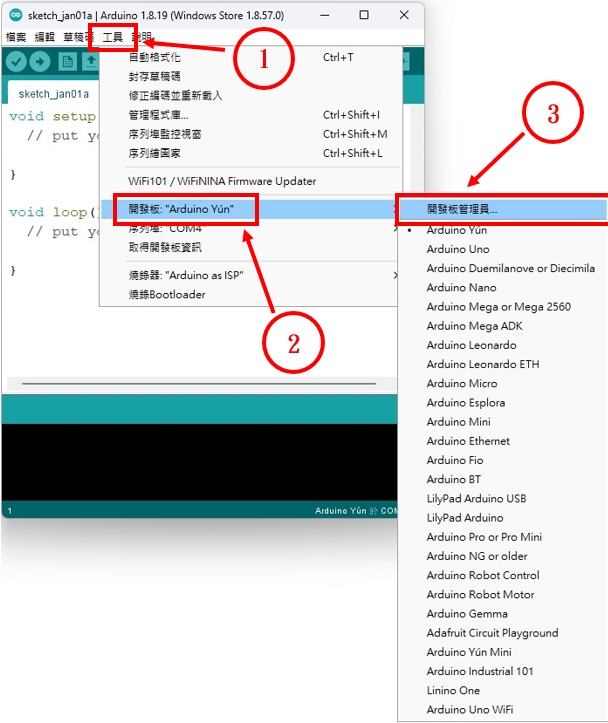Image resolution: width=608 pixels, height=723 pixels.
Task: Choose Adafruit Circuit Playground board
Action: tap(503, 633)
